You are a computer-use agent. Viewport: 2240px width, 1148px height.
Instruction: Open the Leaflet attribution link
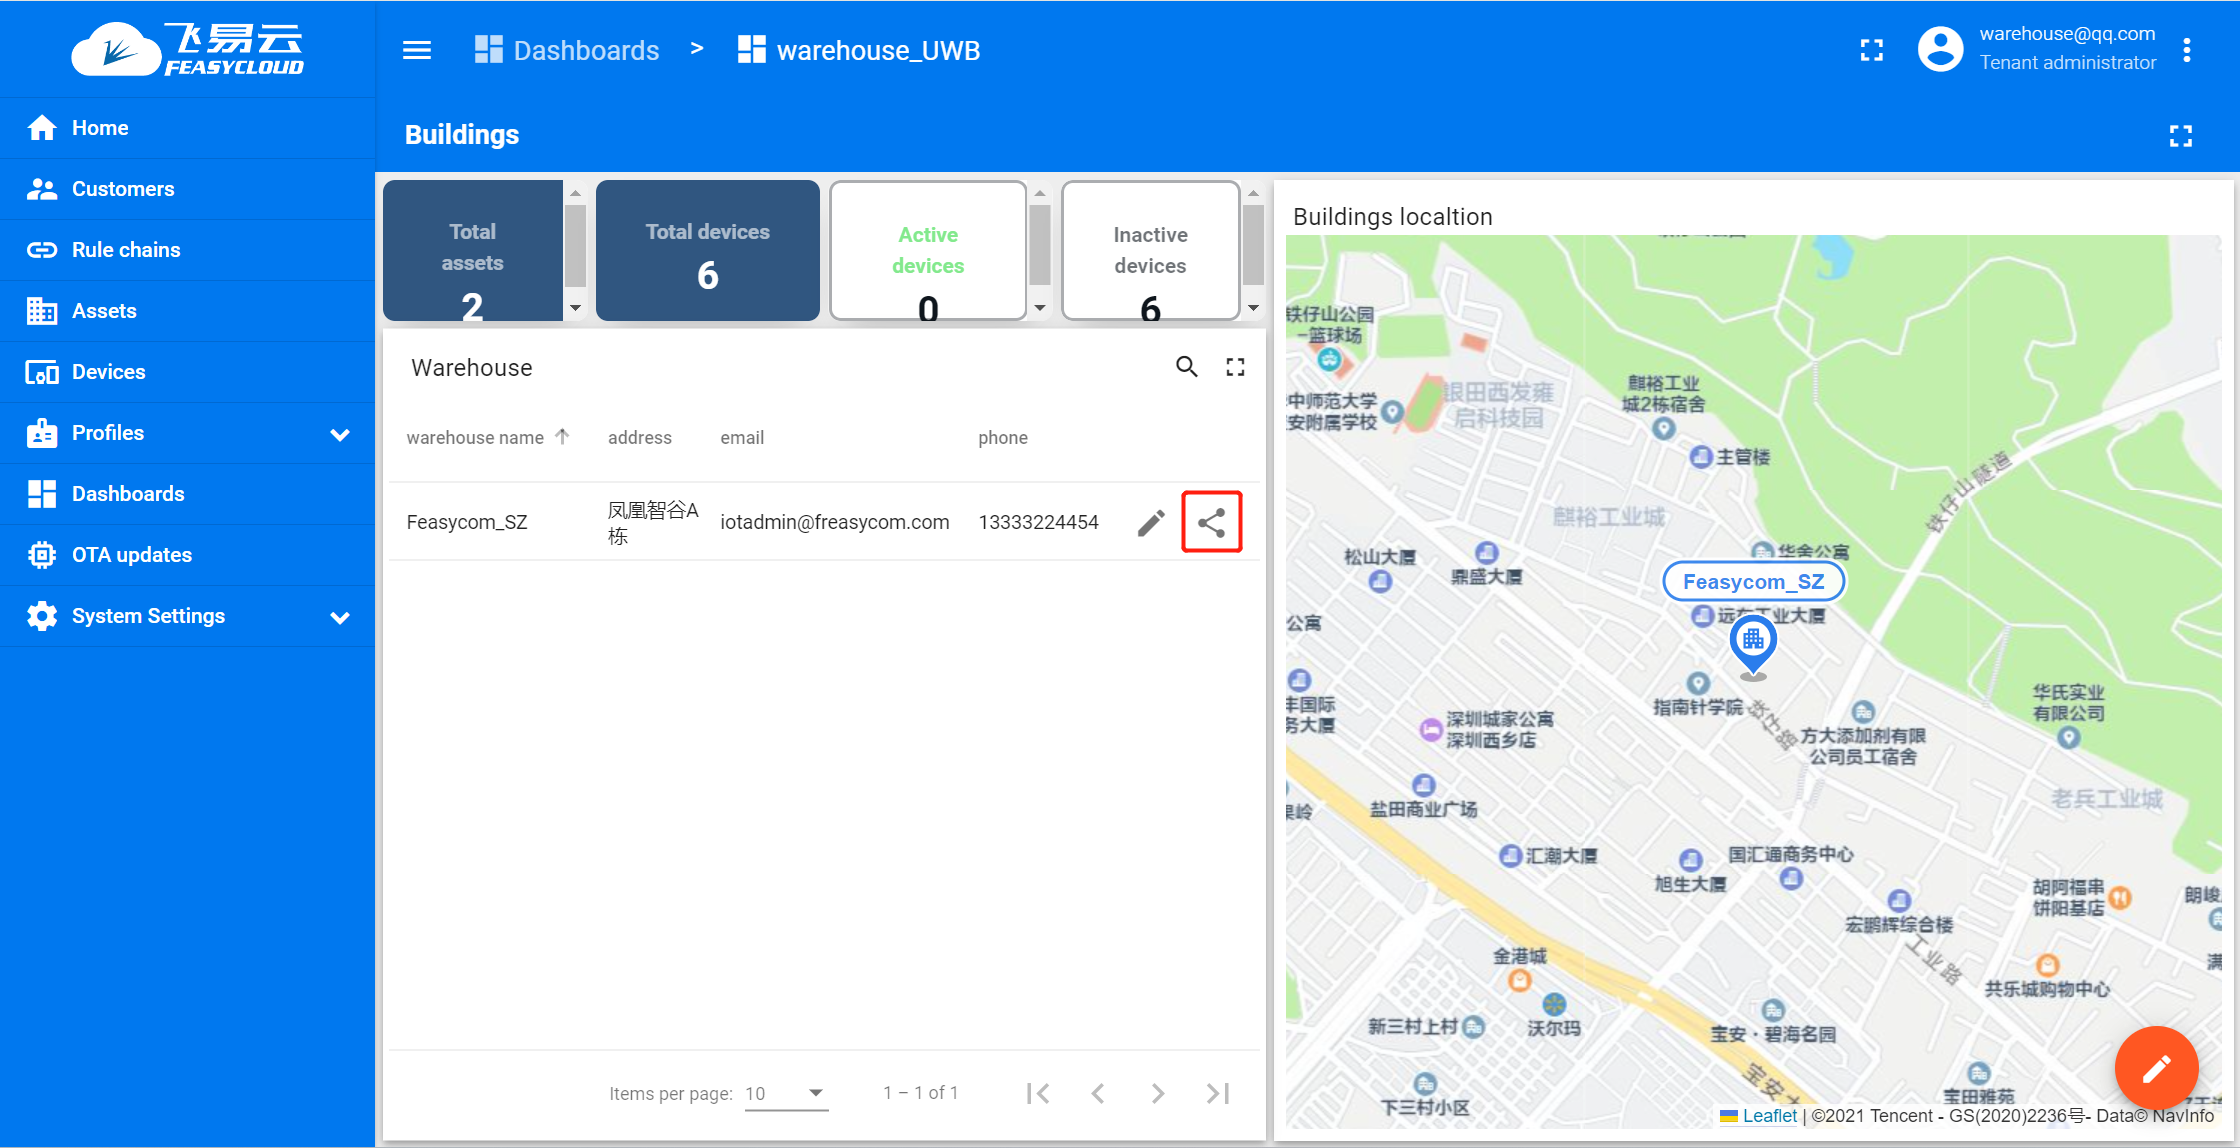1768,1116
